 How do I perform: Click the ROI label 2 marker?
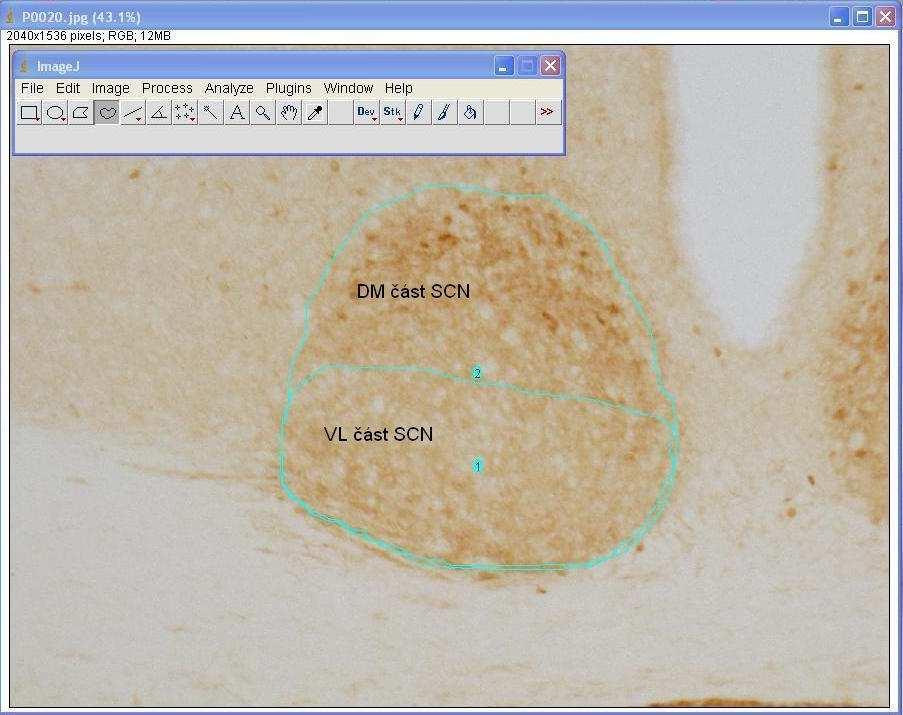tap(477, 374)
